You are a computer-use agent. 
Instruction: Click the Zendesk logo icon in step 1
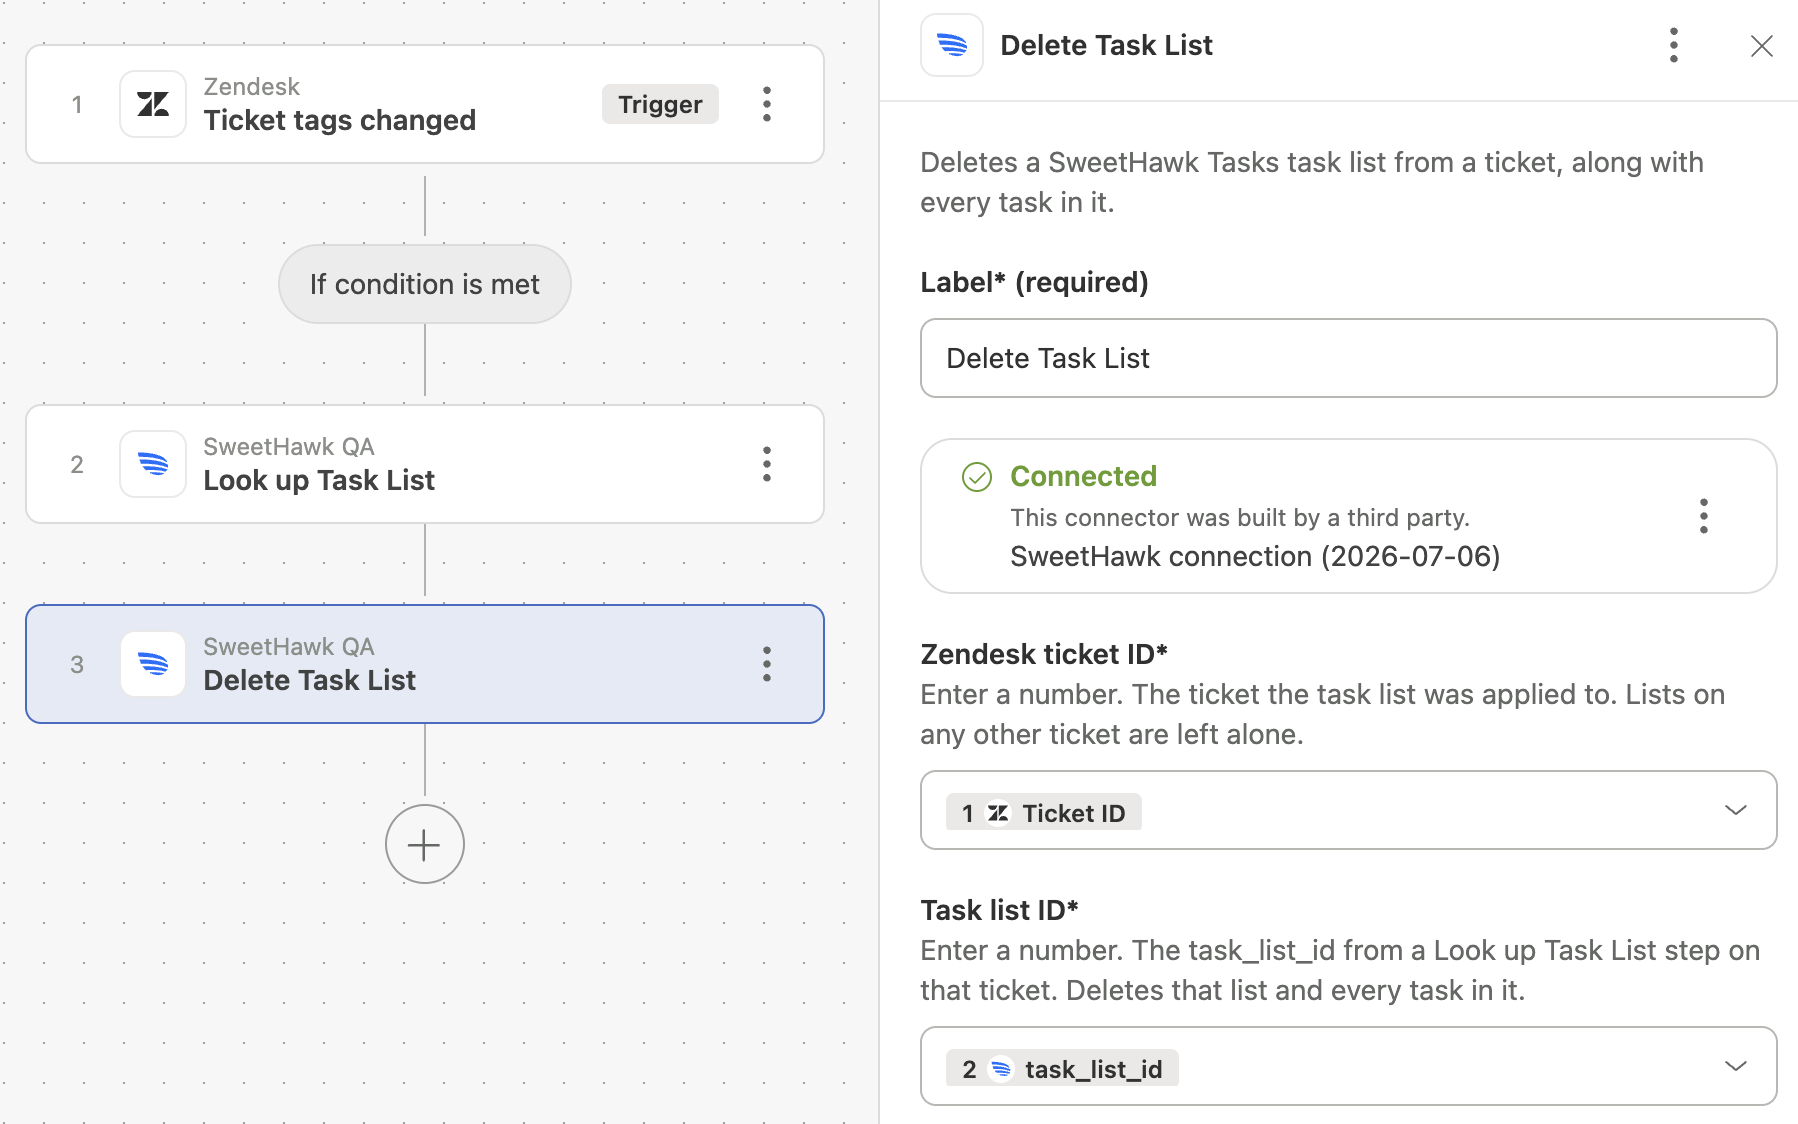[x=153, y=104]
